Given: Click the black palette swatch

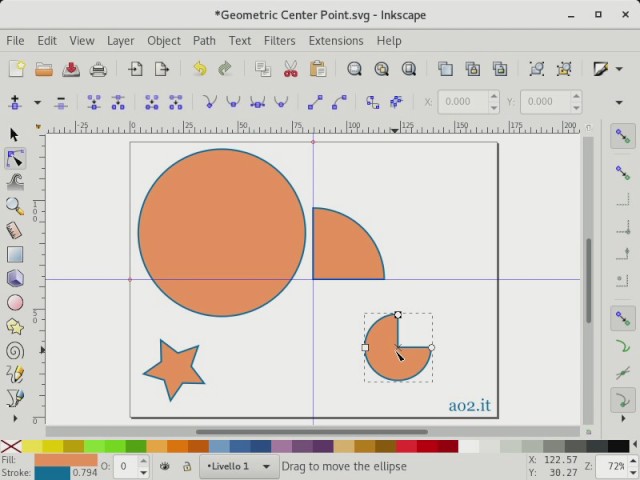Looking at the screenshot, I should [618, 446].
